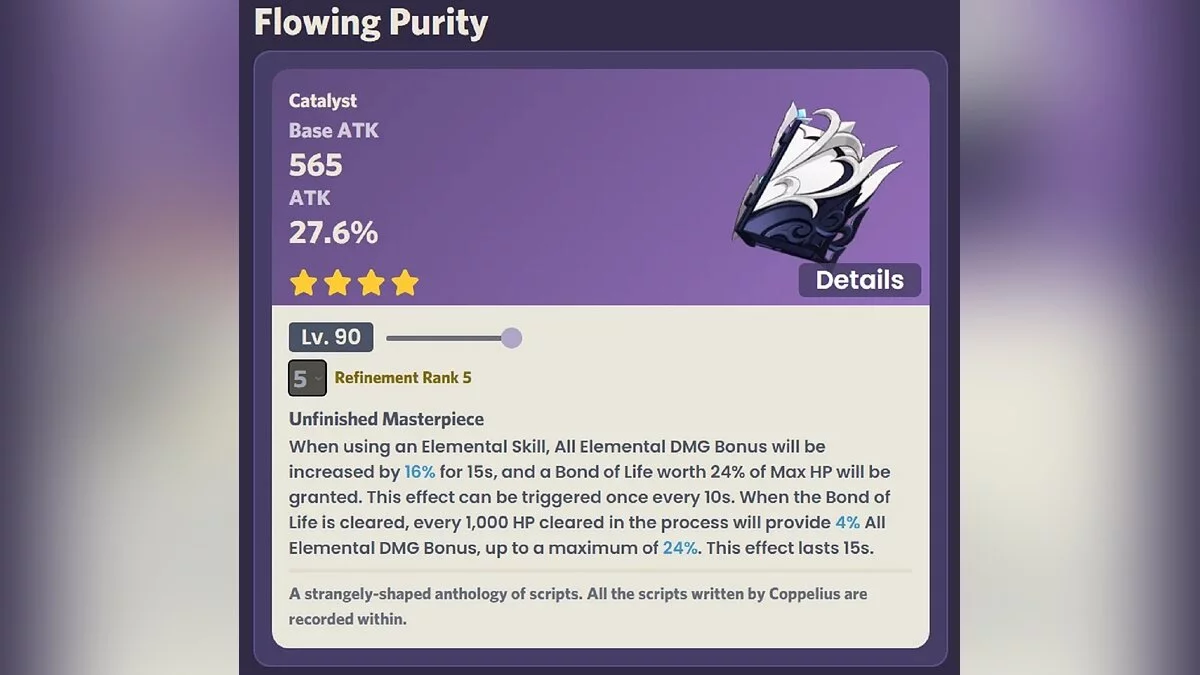Image resolution: width=1200 pixels, height=675 pixels.
Task: Click the highlighted 24% maximum value at end
Action: pos(679,548)
